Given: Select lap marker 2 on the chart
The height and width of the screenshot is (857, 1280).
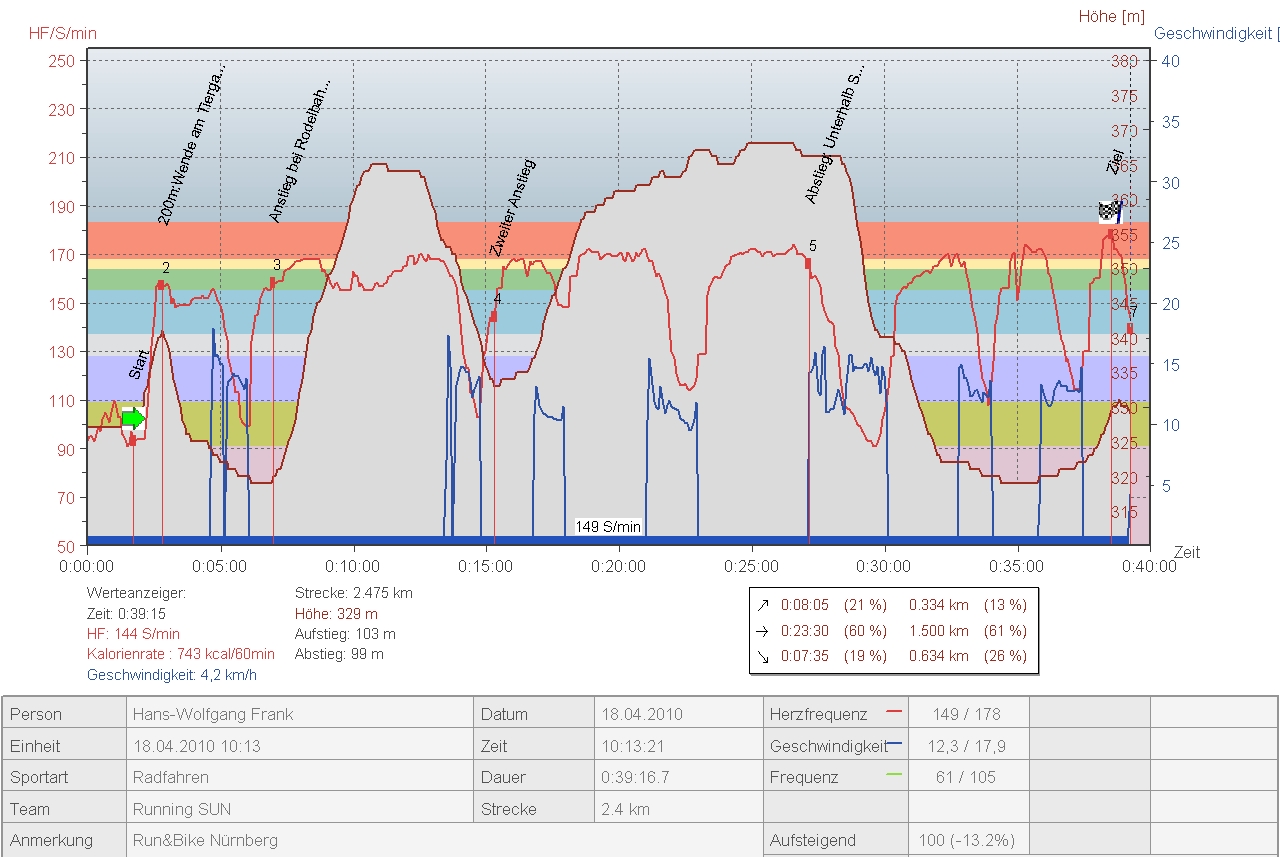Looking at the screenshot, I should click(161, 284).
